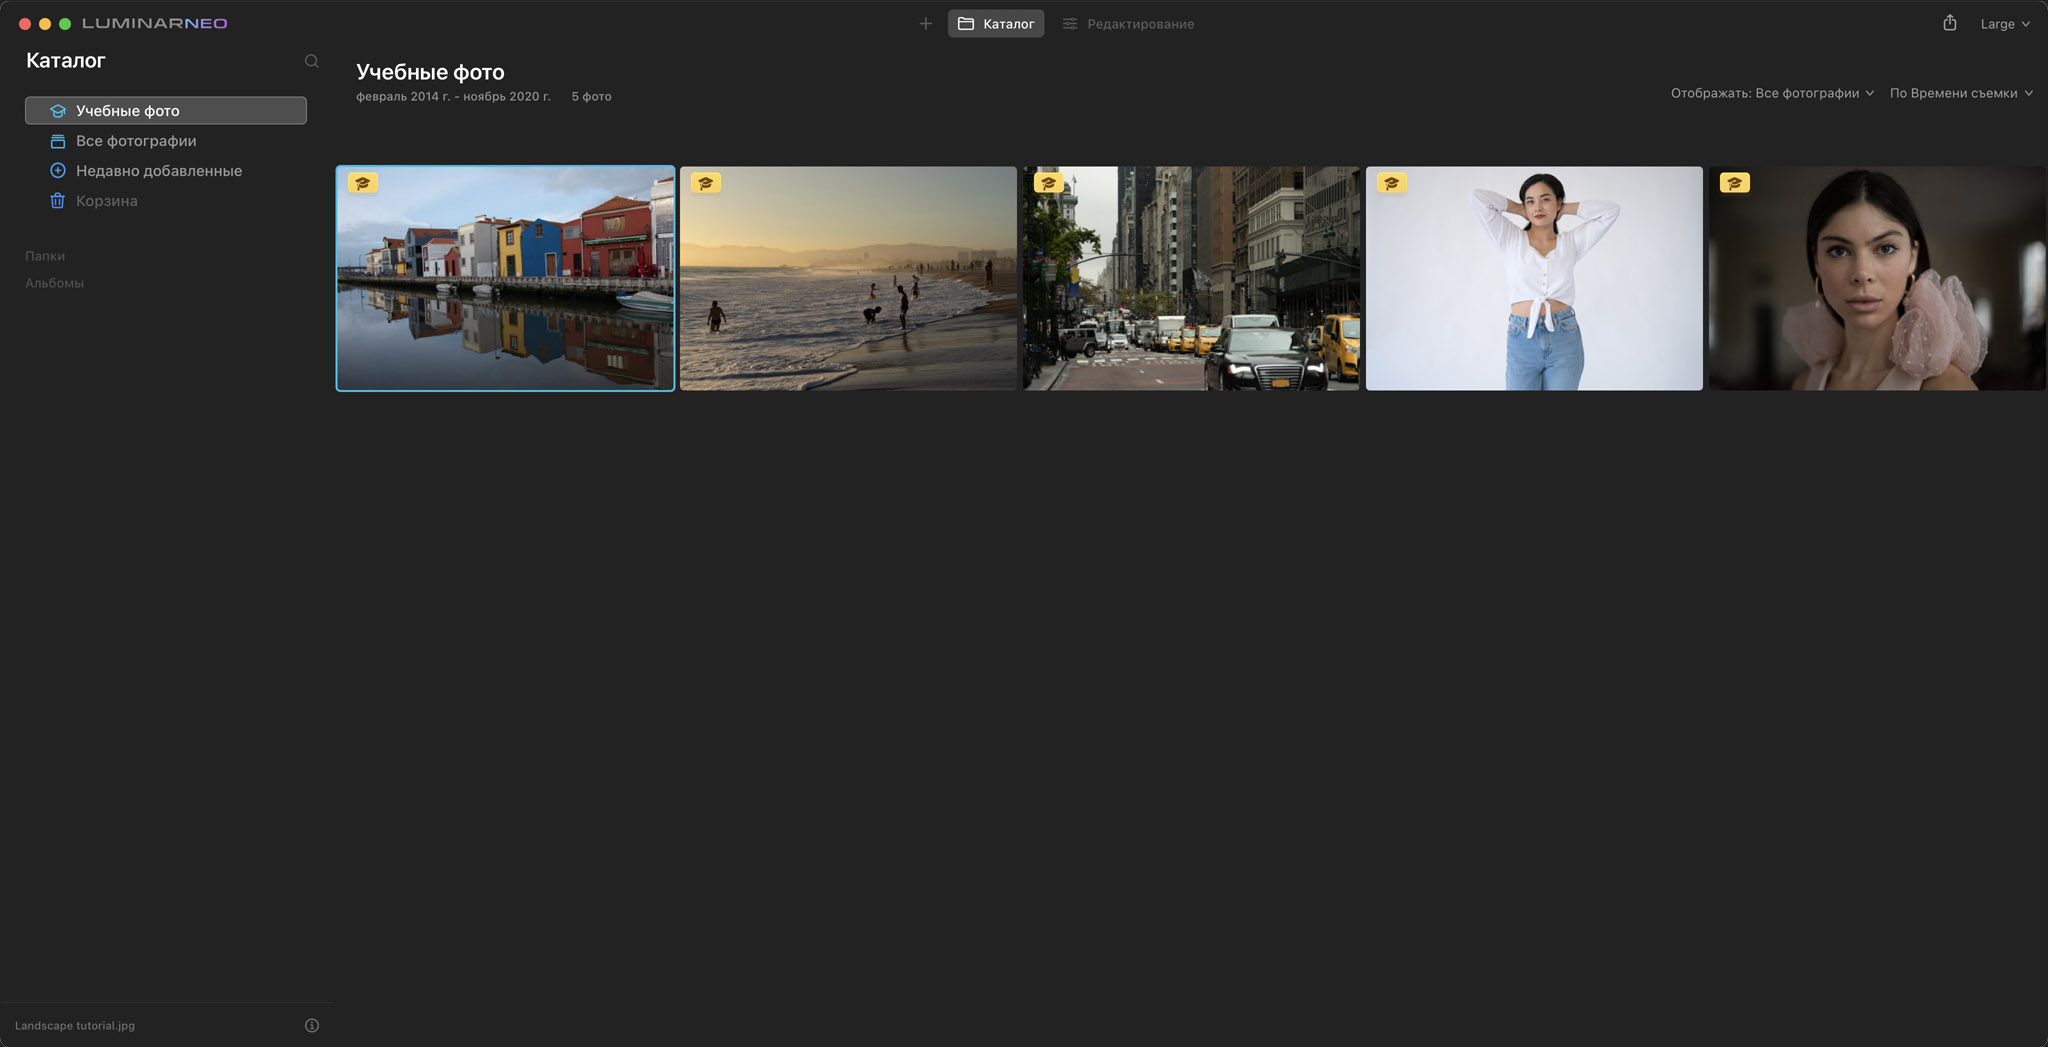Click the Альбомы section label
The image size is (2048, 1047).
tap(54, 282)
